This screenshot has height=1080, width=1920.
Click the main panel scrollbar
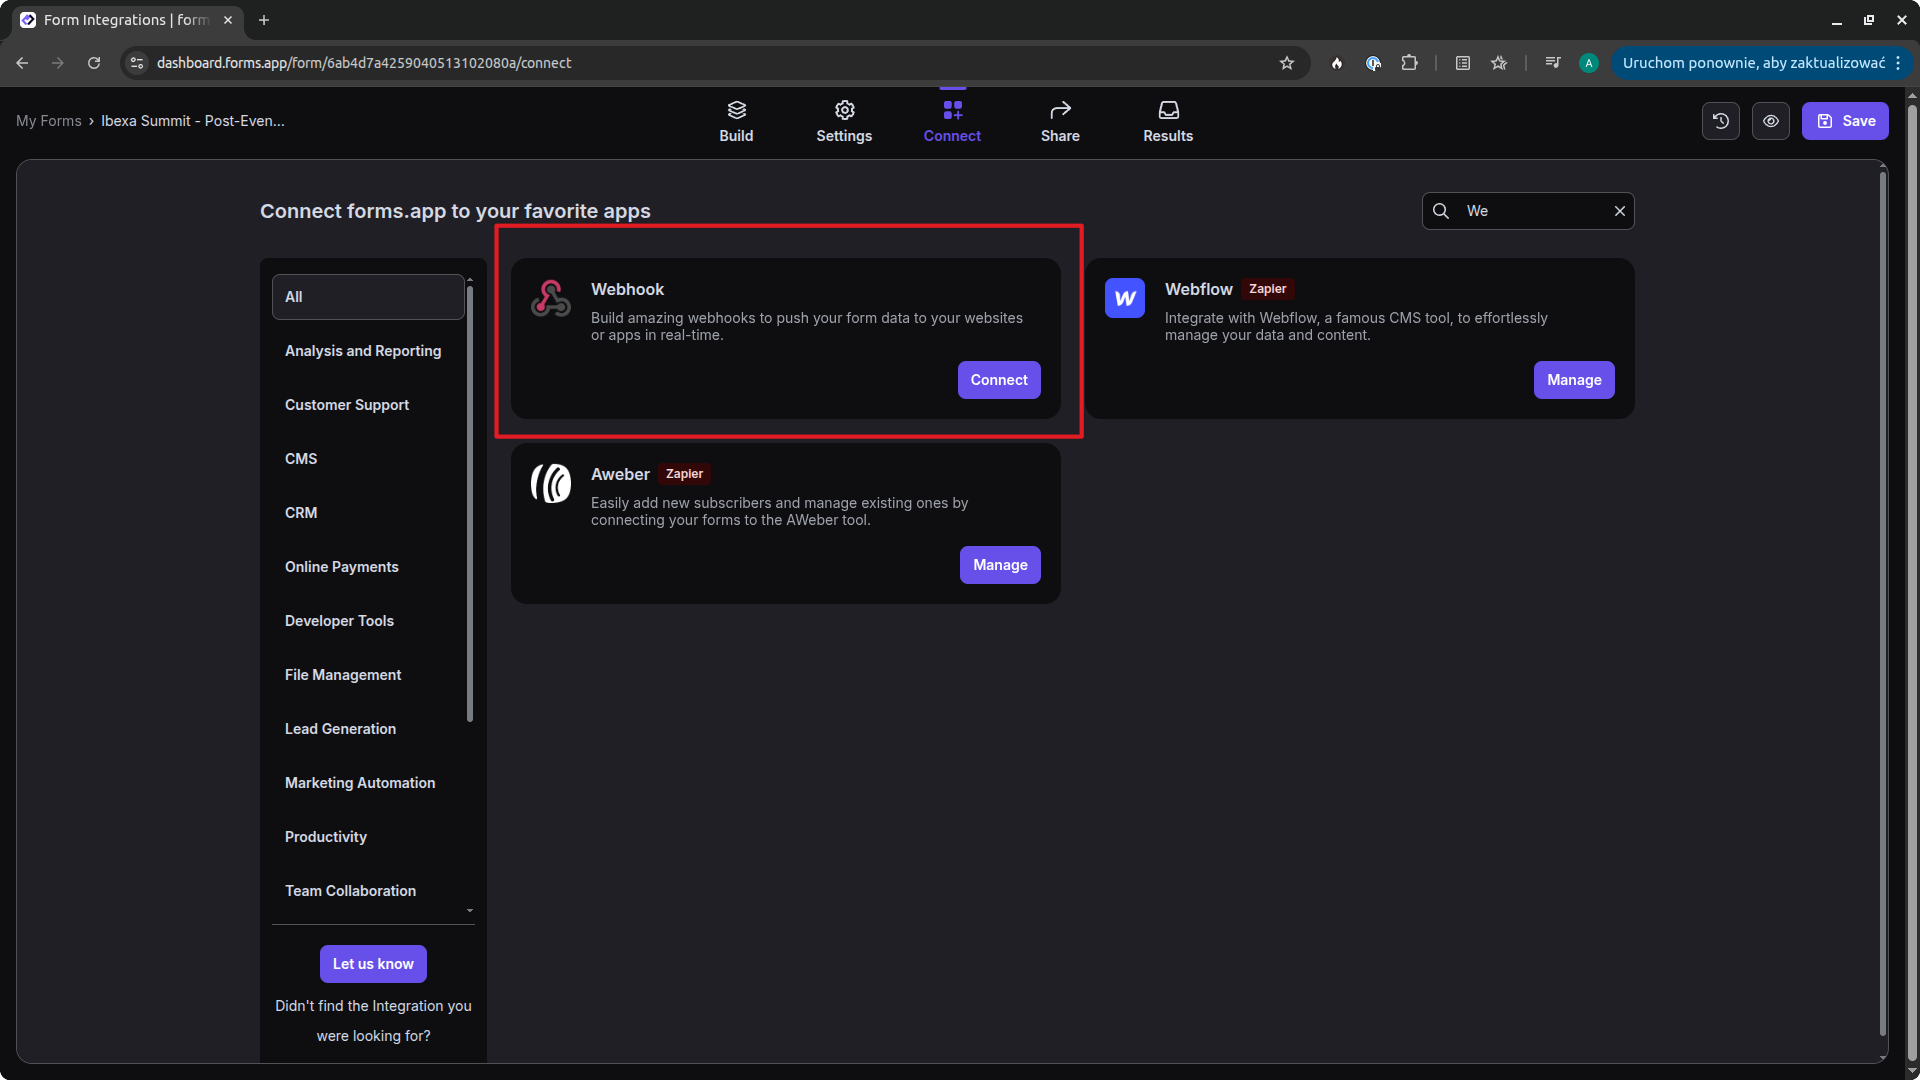pyautogui.click(x=1883, y=604)
